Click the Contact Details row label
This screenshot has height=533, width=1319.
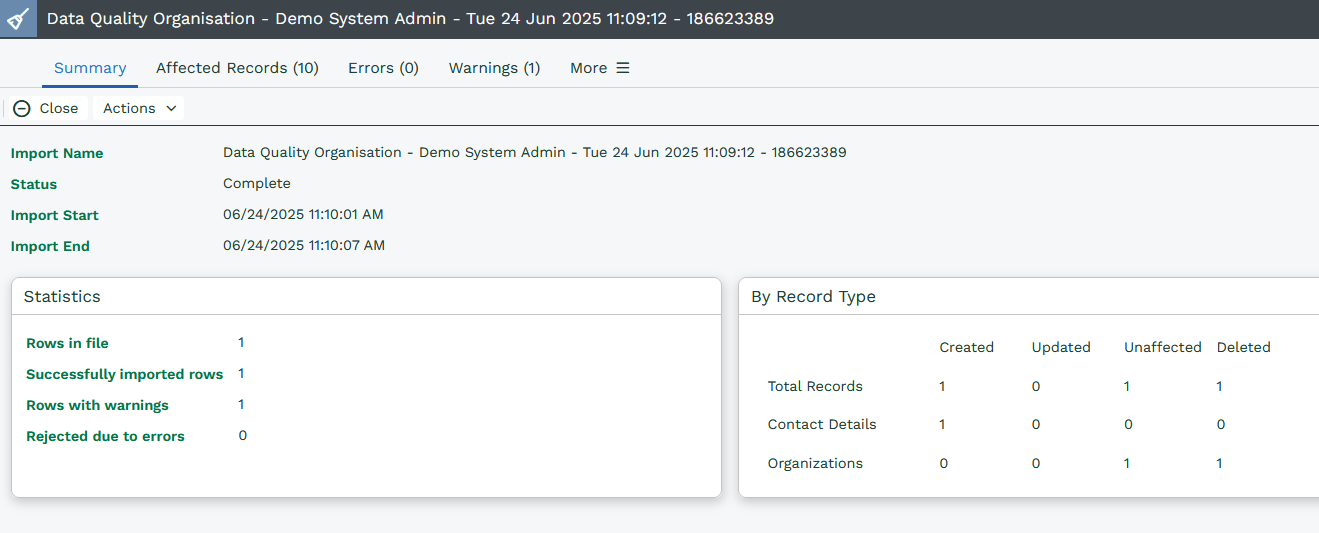coord(821,425)
